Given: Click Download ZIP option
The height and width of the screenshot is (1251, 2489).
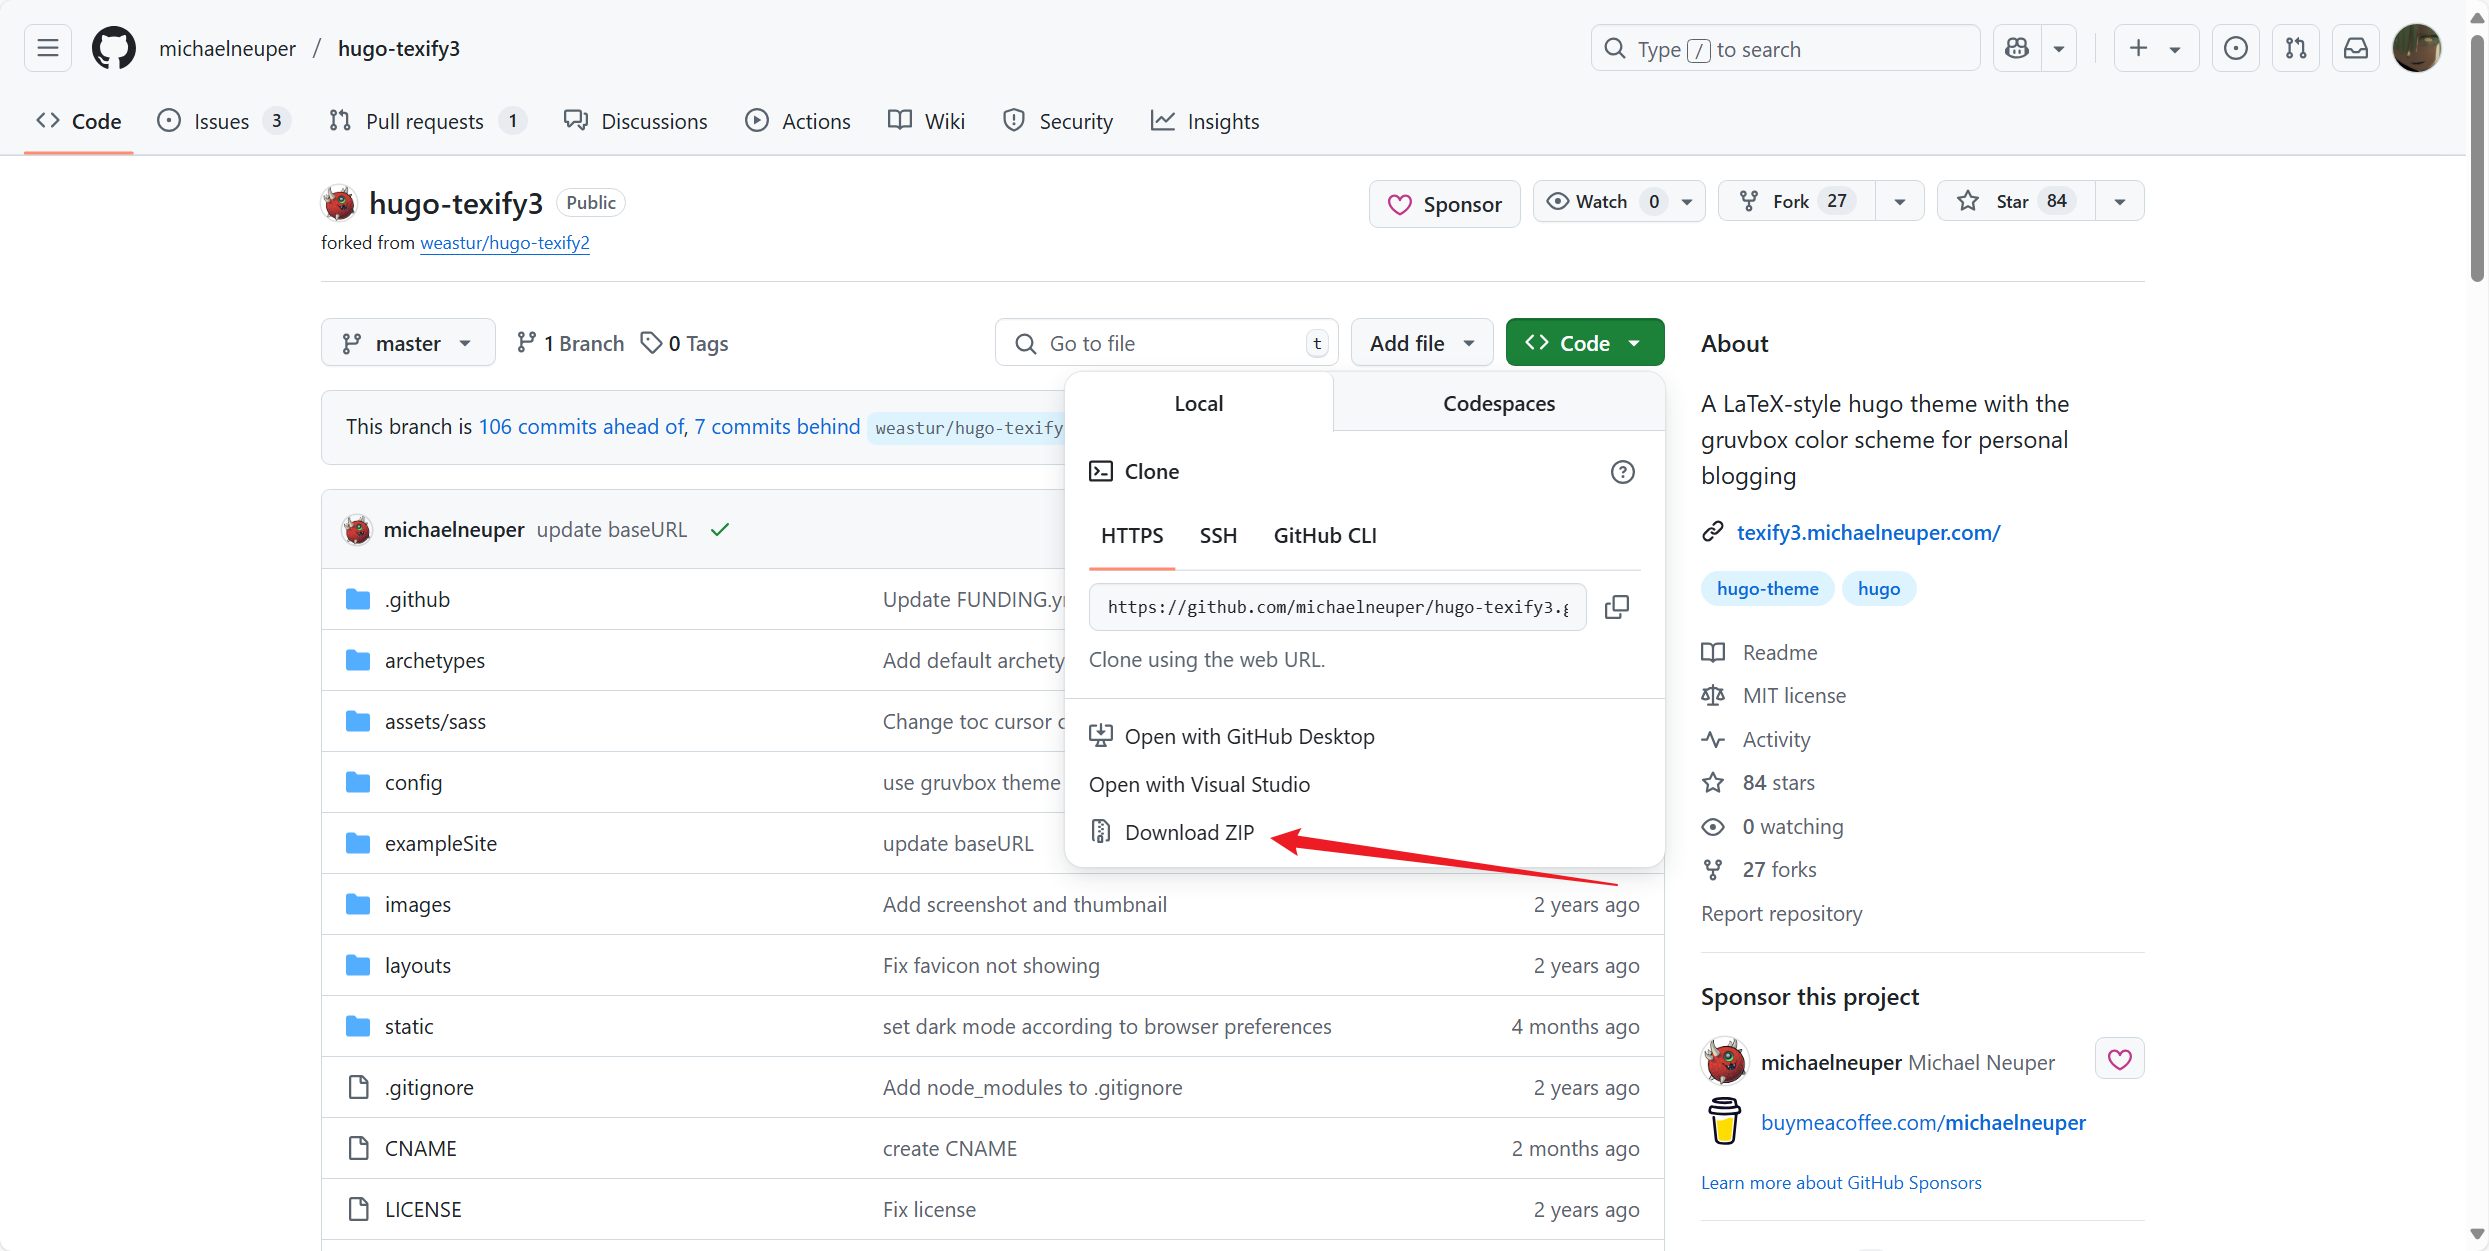Looking at the screenshot, I should coord(1189,832).
